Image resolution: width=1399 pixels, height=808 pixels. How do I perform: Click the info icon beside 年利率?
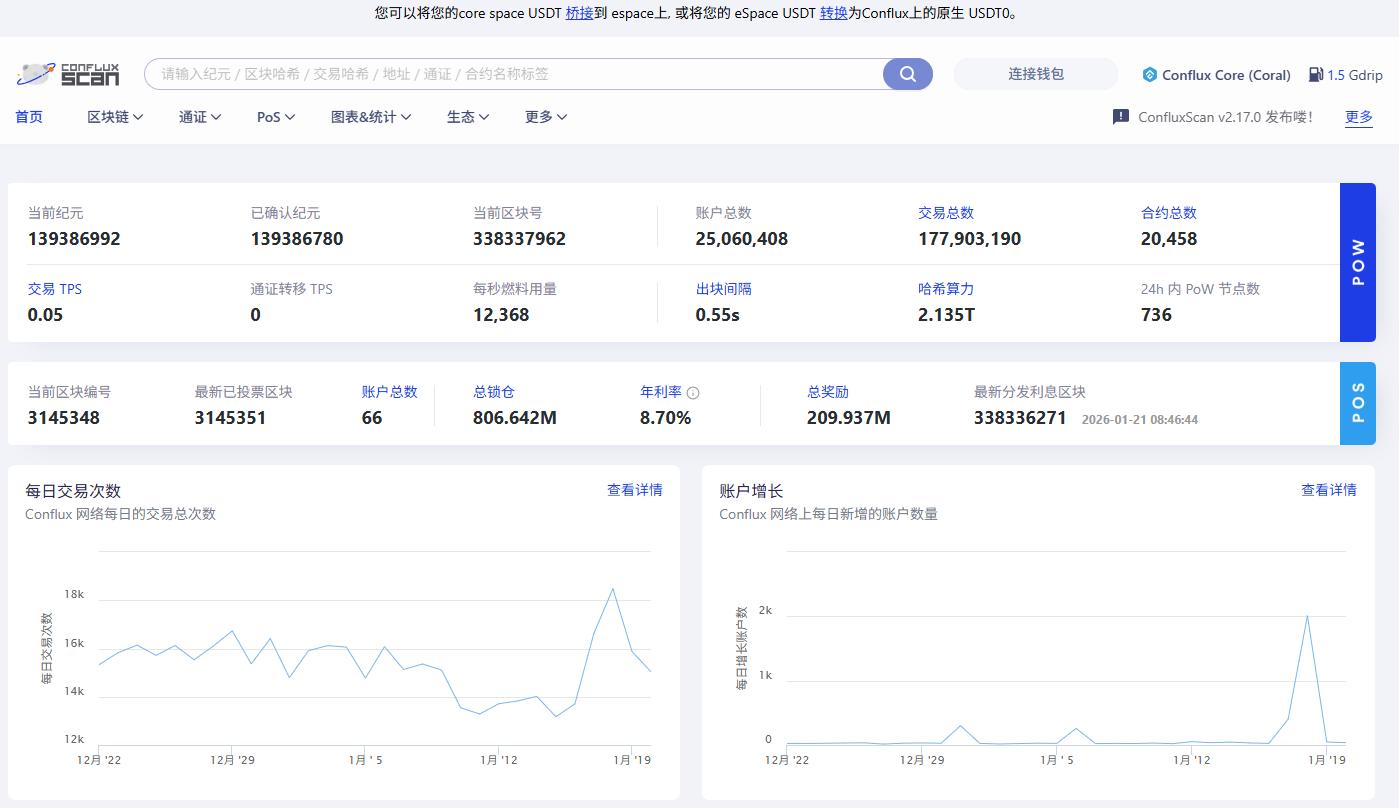693,393
